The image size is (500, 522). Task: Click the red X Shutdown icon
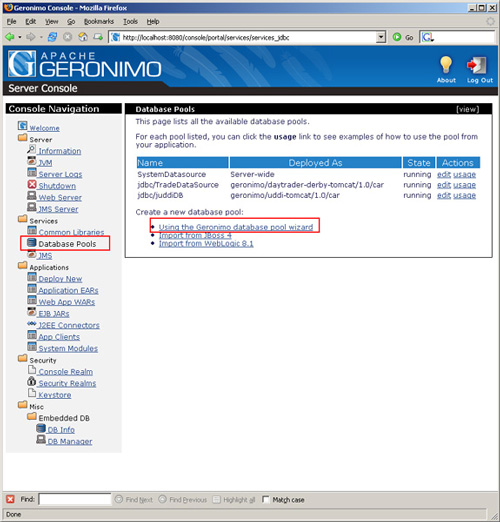(x=32, y=184)
